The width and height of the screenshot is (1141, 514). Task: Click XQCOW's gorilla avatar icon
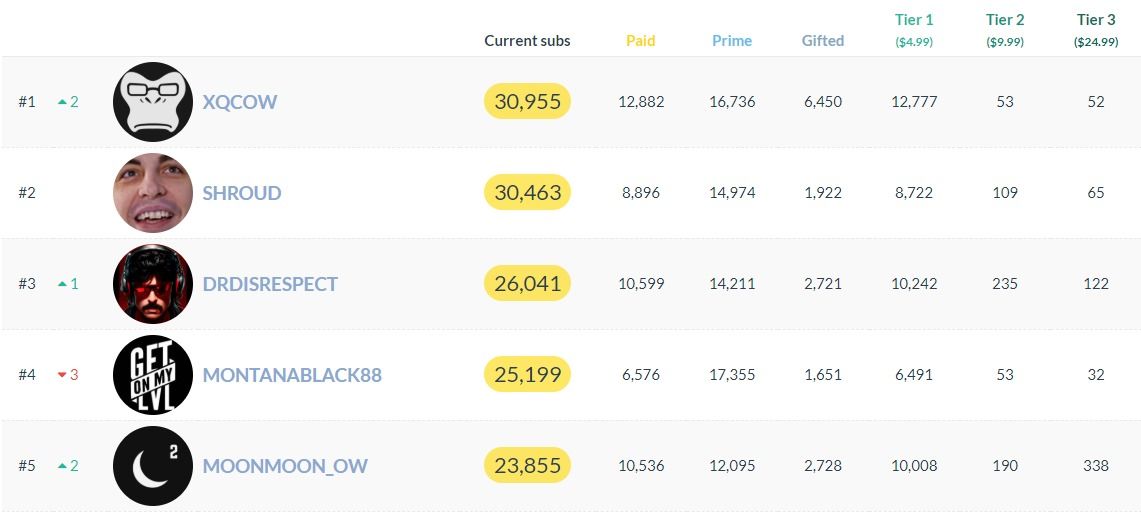(152, 102)
